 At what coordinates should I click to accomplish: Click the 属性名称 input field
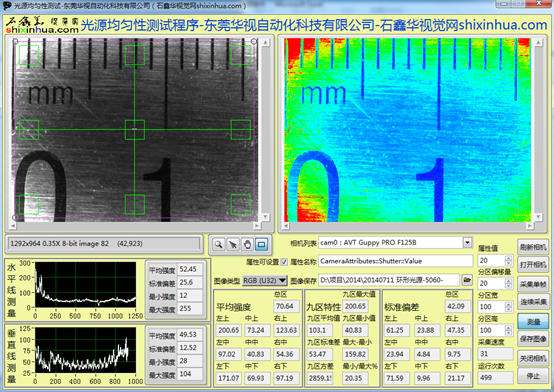coord(395,261)
